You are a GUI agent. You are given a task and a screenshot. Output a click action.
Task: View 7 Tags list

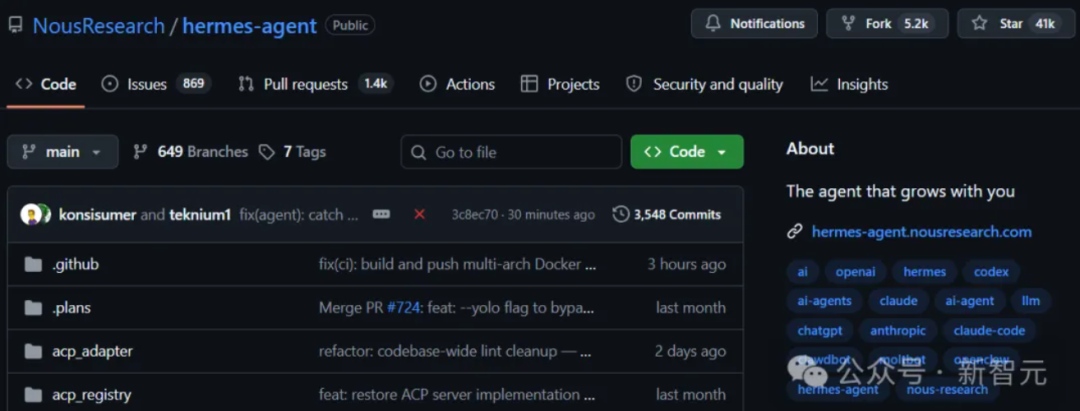pos(292,152)
